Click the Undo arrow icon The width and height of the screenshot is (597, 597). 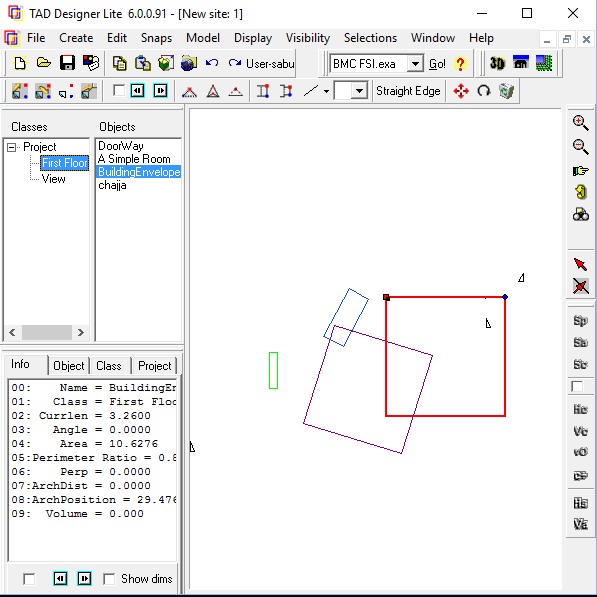[x=212, y=63]
